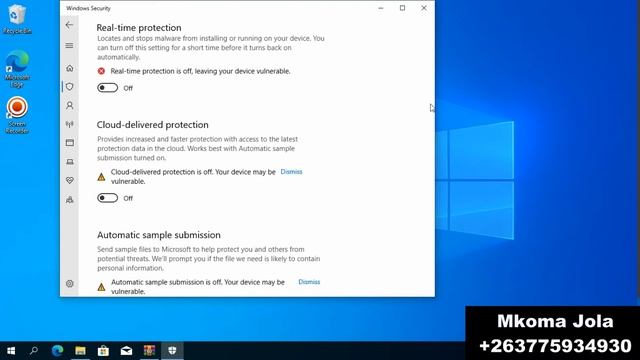Click the Windows Security title text
This screenshot has width=640, height=360.
[88, 8]
